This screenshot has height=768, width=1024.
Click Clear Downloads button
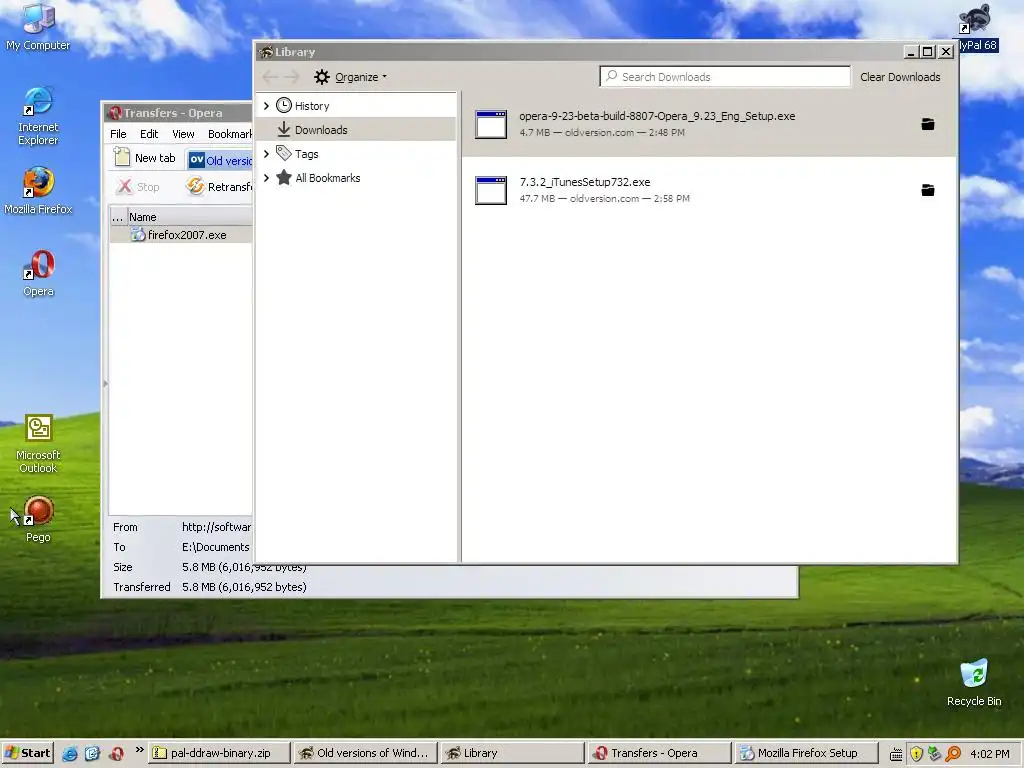(x=900, y=77)
